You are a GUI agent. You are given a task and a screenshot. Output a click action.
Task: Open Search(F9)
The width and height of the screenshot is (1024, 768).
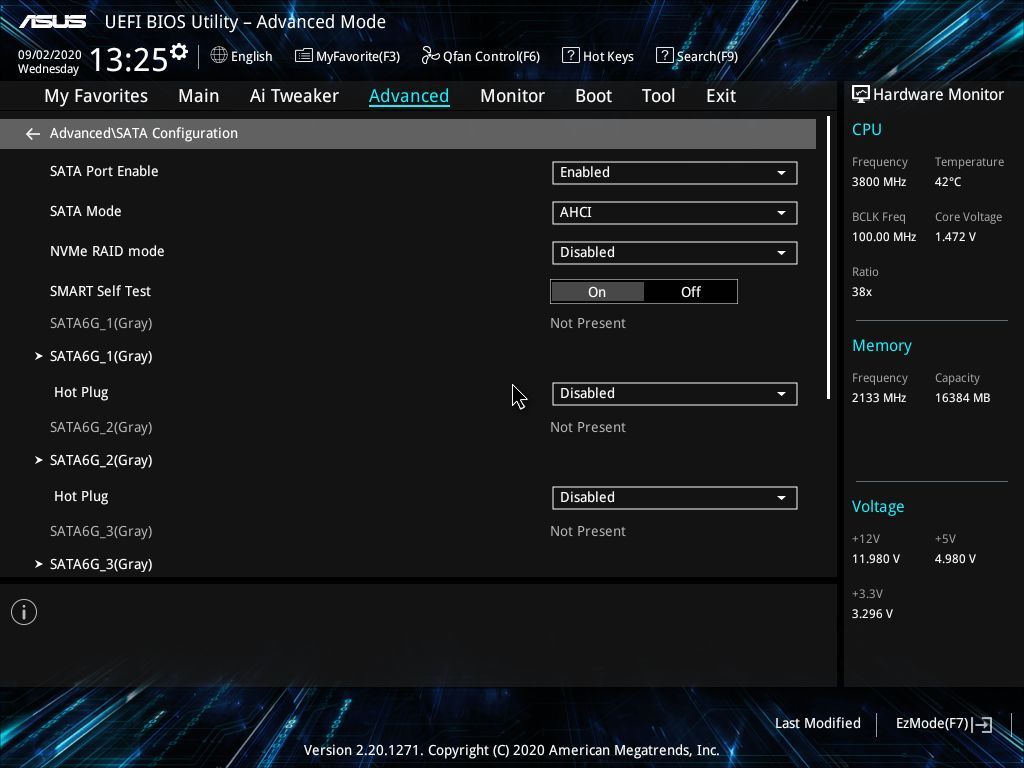pos(697,56)
